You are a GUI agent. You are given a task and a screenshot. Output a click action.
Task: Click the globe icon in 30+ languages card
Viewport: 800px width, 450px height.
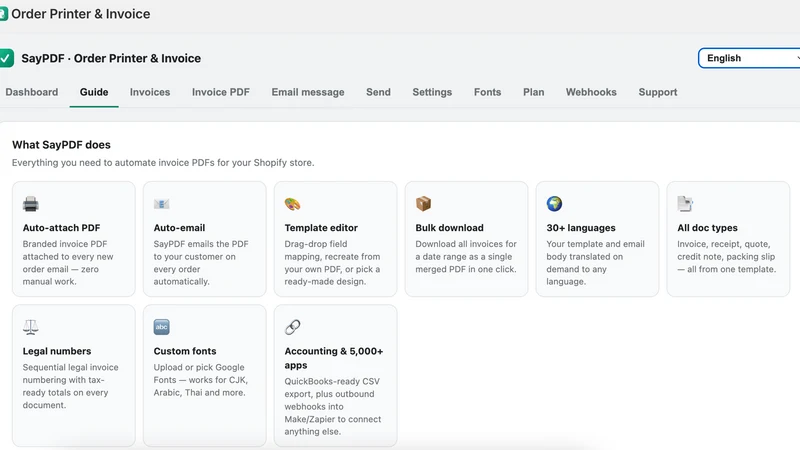[554, 204]
